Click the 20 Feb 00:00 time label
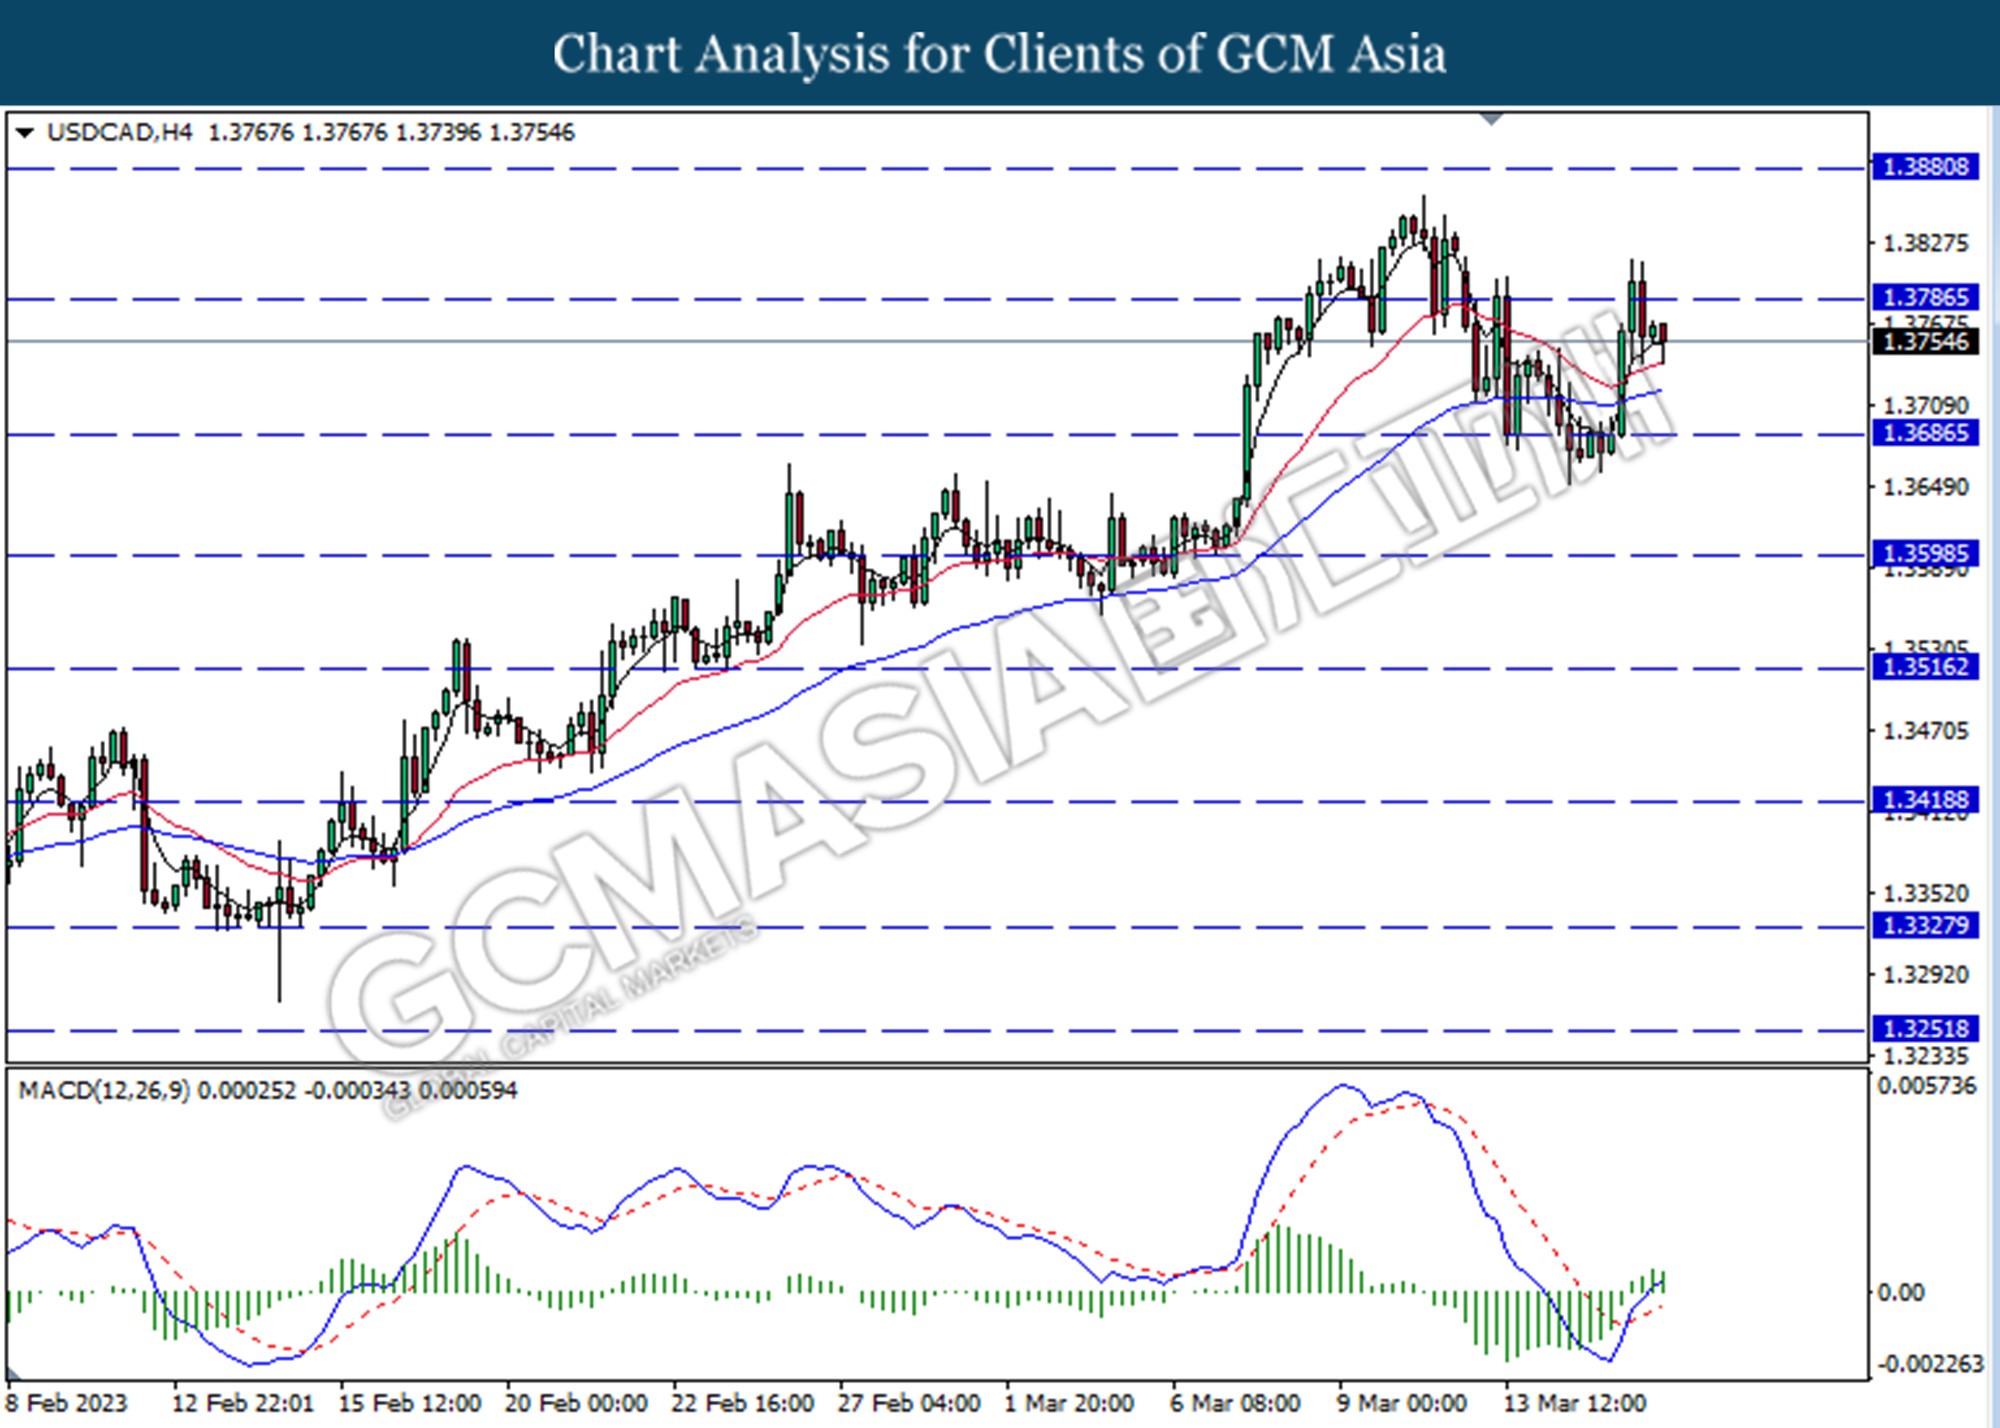 tap(576, 1403)
